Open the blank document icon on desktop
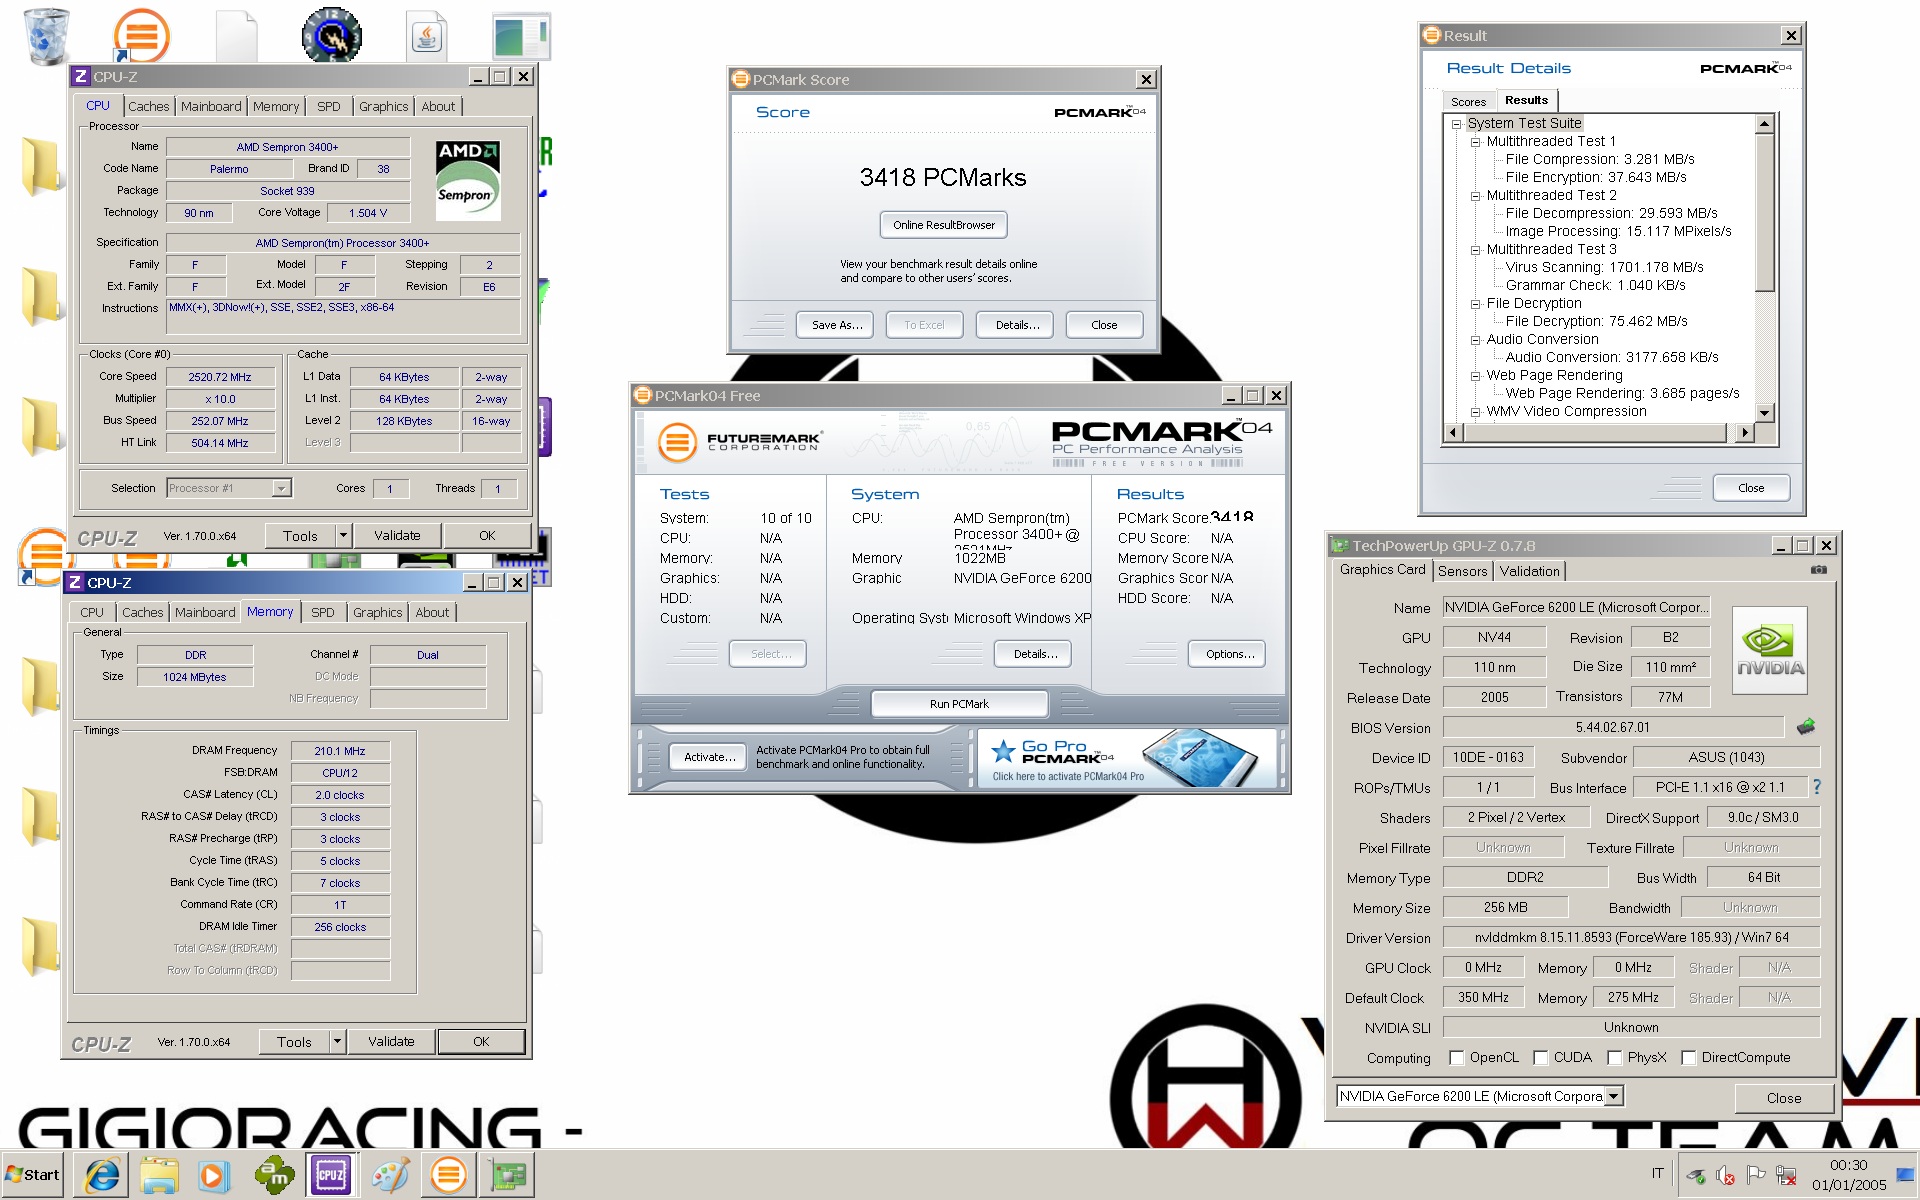Viewport: 1920px width, 1200px height. click(x=237, y=36)
